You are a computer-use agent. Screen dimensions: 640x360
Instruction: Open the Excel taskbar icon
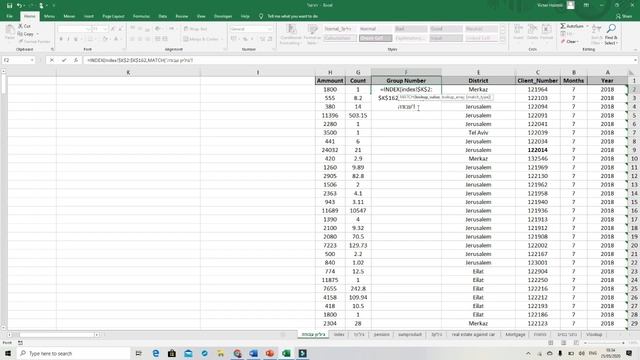pyautogui.click(x=286, y=353)
